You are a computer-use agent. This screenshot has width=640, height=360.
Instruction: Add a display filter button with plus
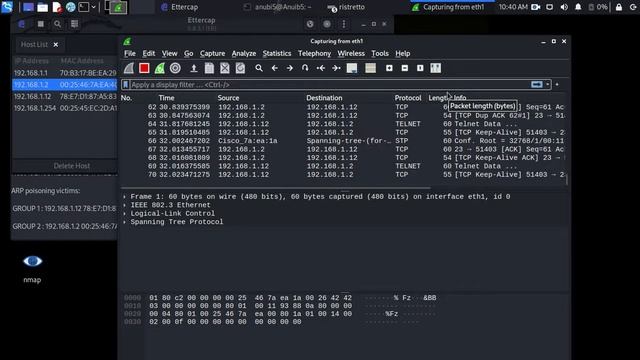click(557, 84)
